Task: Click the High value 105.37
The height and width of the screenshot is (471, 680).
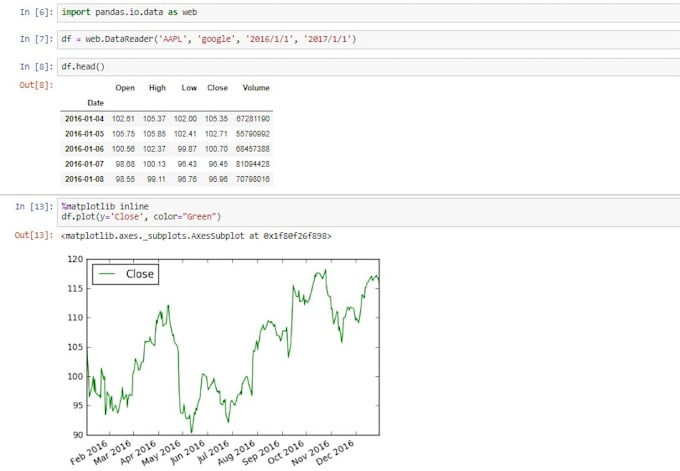Action: [x=154, y=119]
